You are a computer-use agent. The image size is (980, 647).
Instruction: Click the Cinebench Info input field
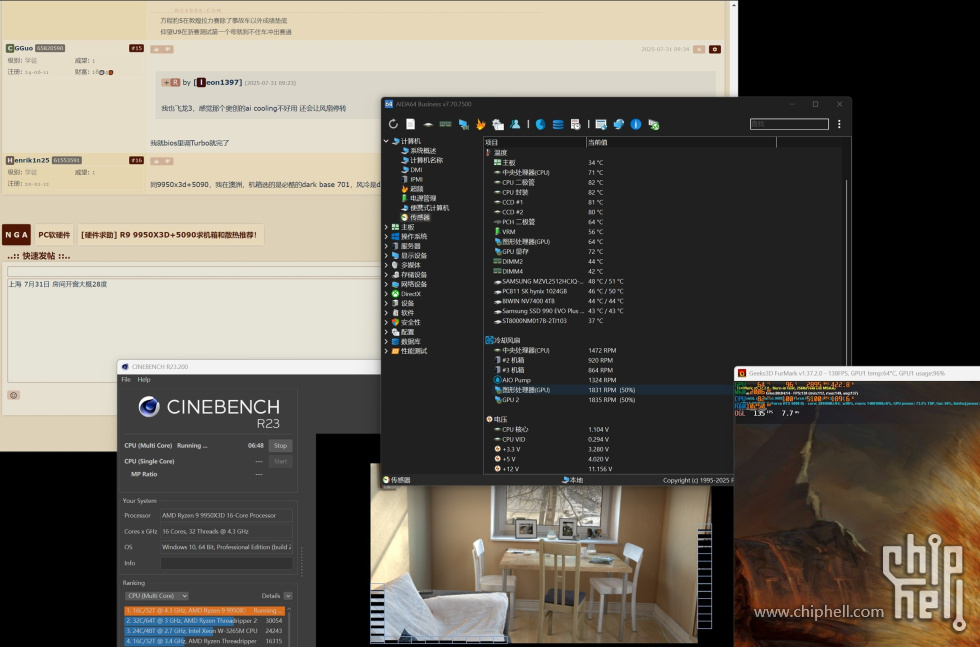click(x=226, y=563)
